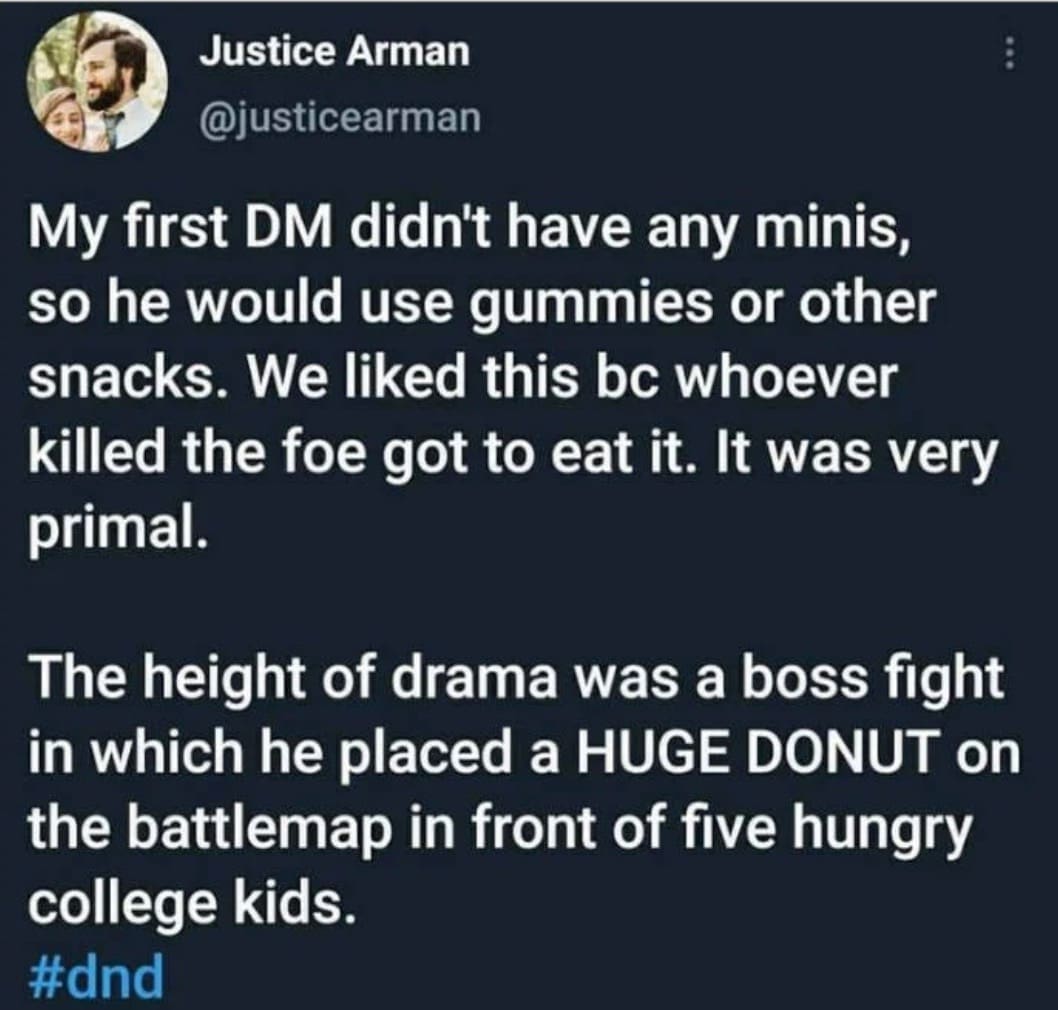Follow the #dnd hashtag

click(98, 978)
